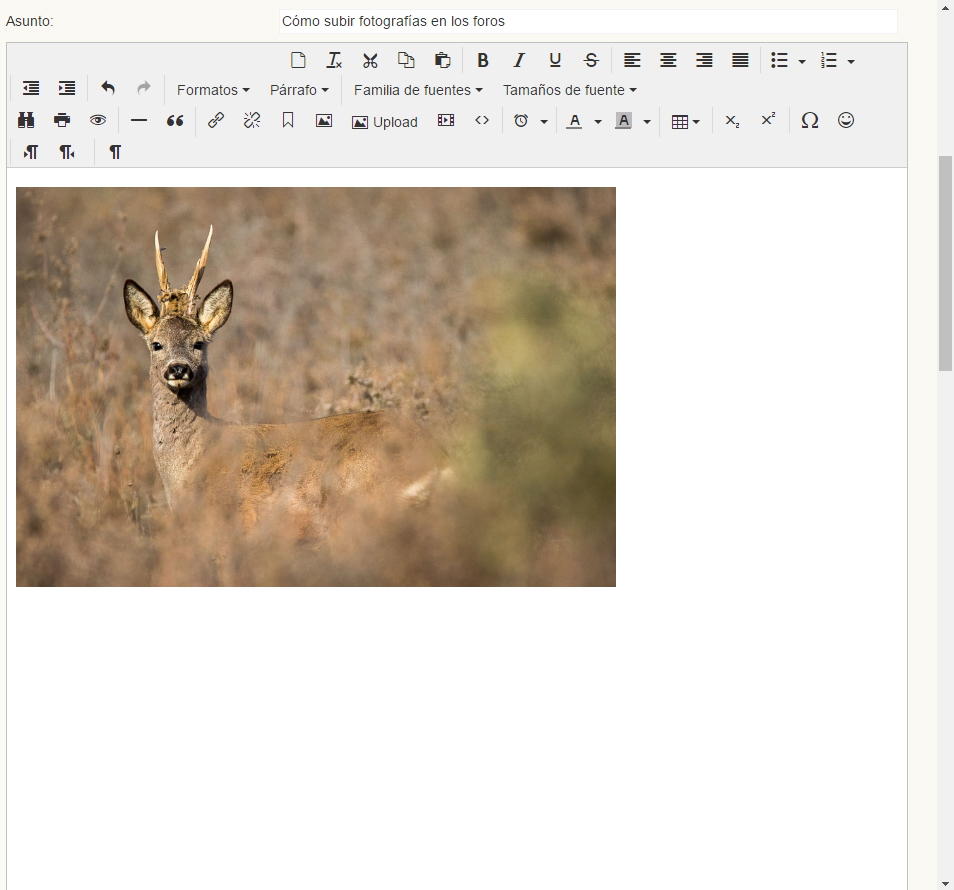Click the page vertical scrollbar thumb

[x=945, y=263]
